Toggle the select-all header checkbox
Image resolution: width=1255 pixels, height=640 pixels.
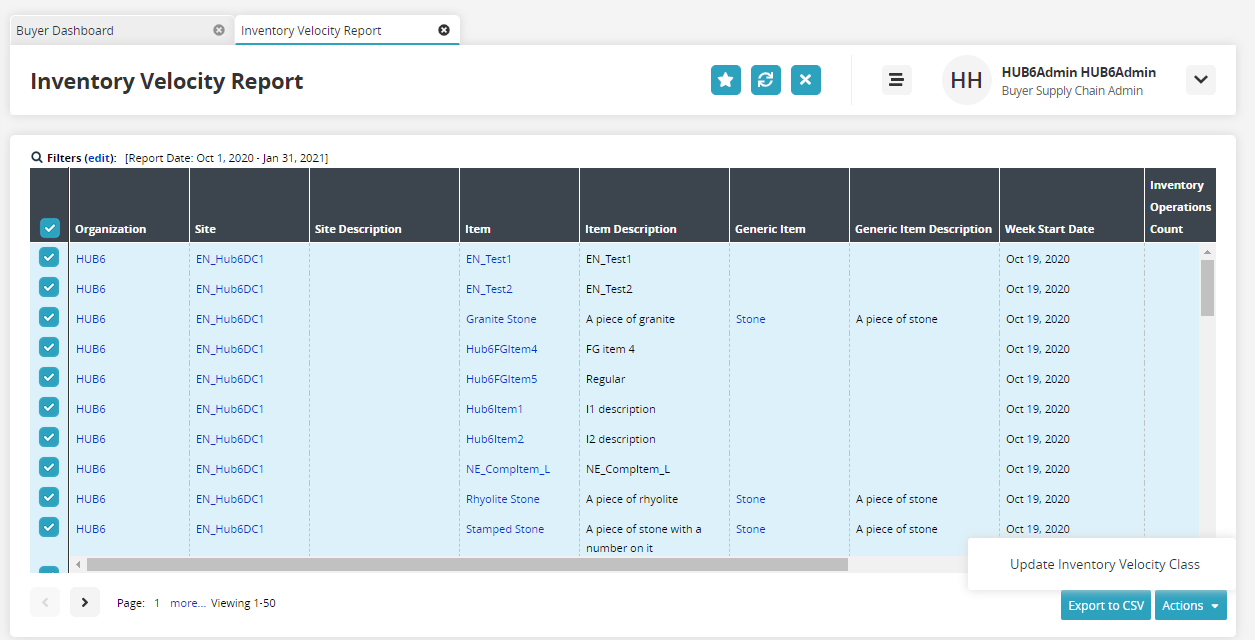click(50, 228)
